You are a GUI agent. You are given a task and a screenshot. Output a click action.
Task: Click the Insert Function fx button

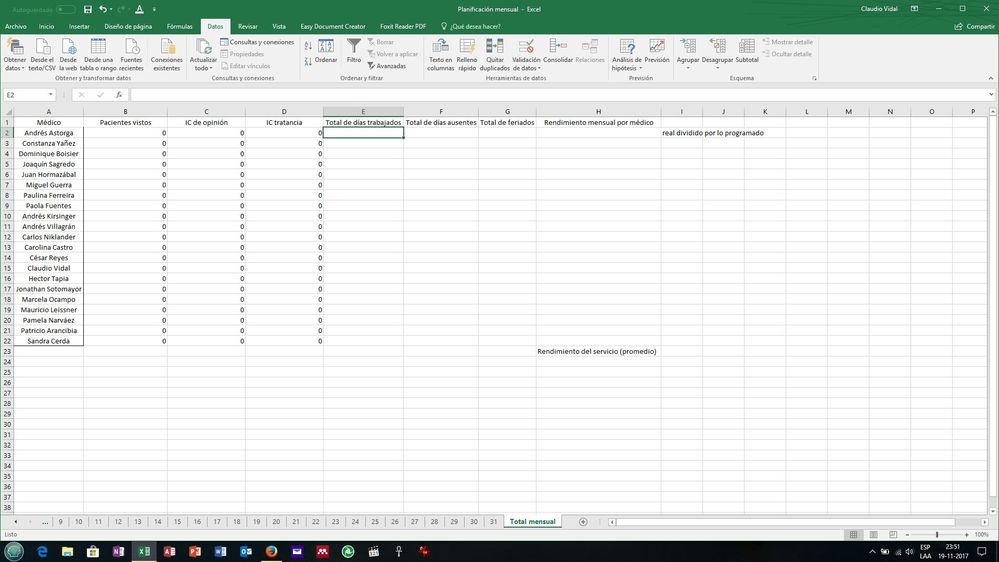click(x=119, y=95)
